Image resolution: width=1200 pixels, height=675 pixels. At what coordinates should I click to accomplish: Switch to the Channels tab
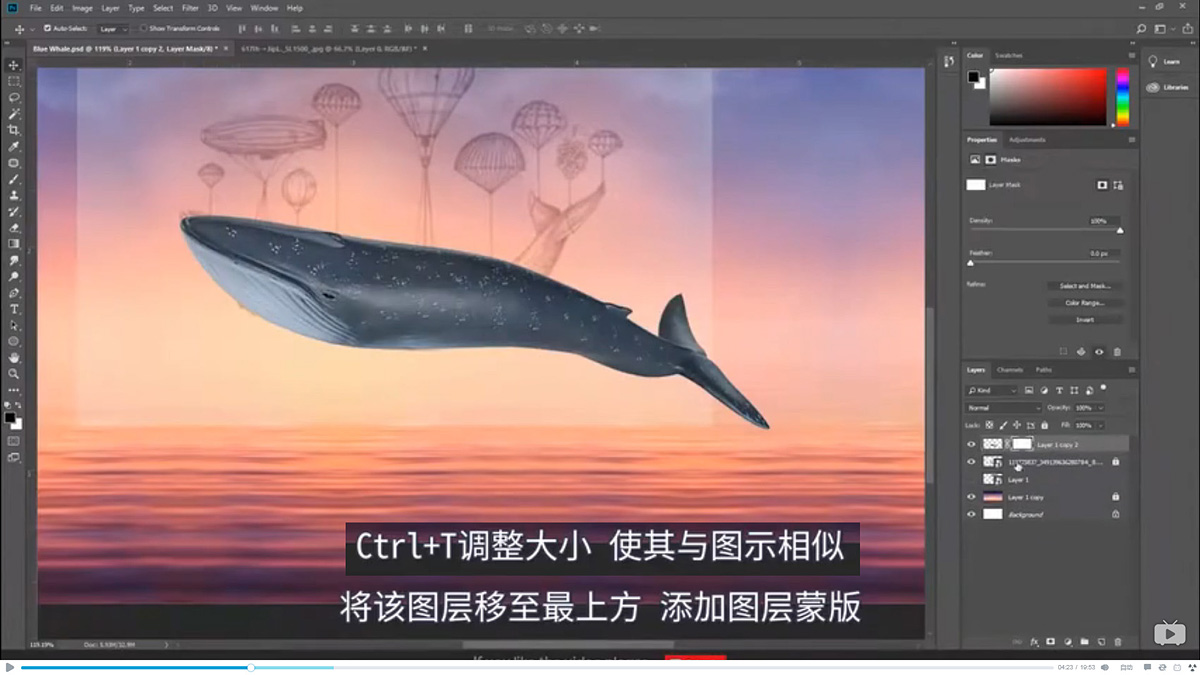[x=1013, y=370]
